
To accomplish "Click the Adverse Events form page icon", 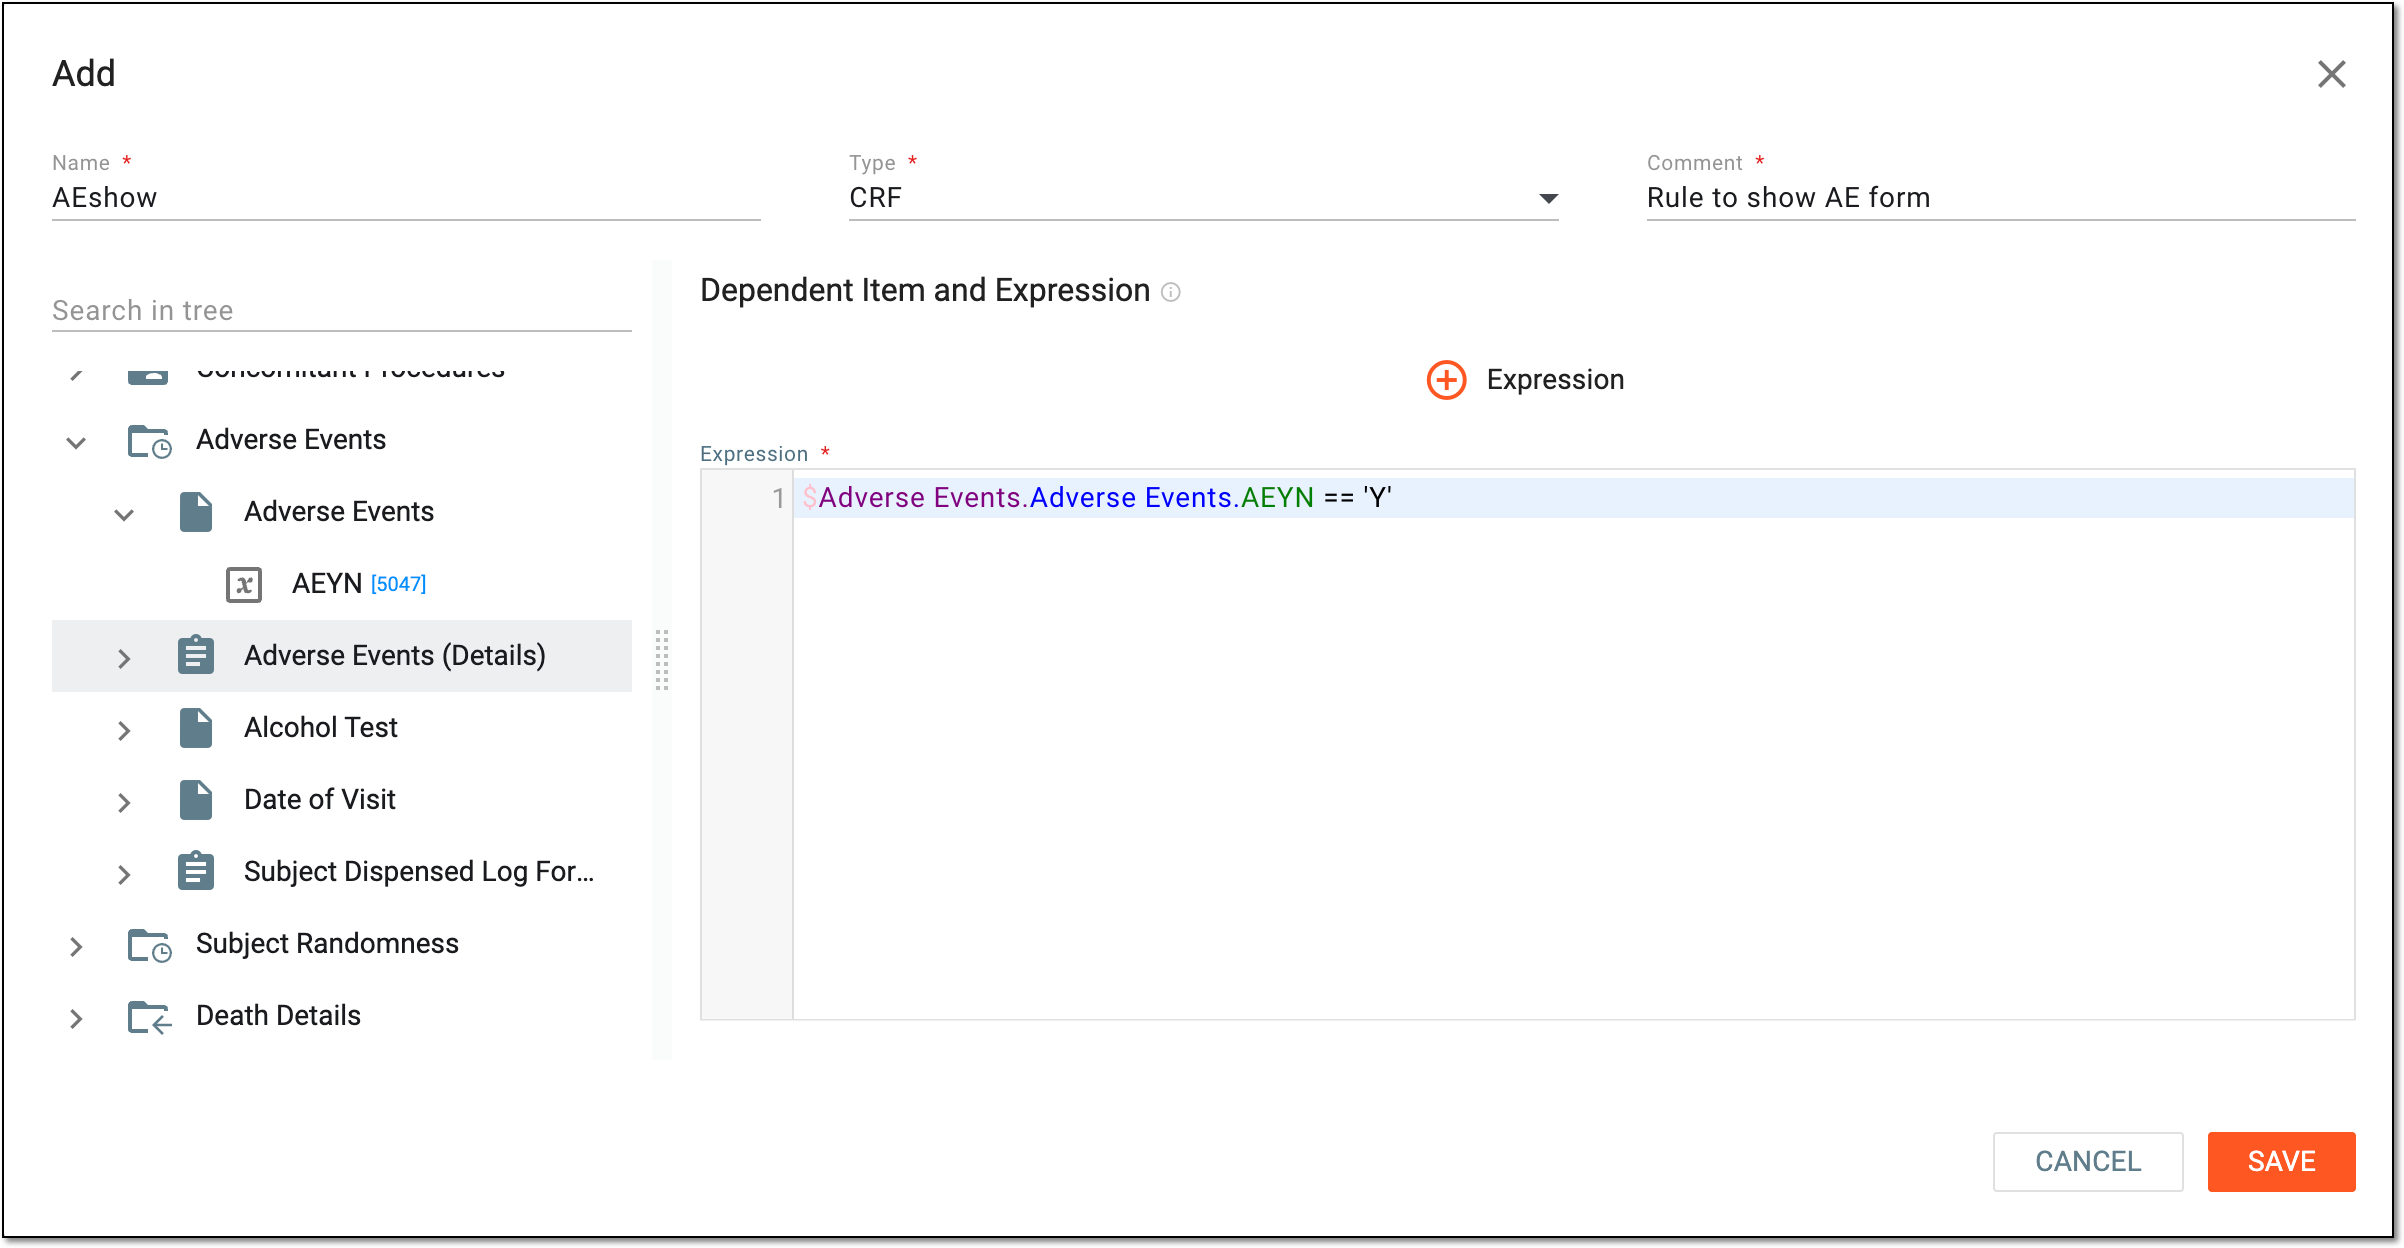I will 196,512.
